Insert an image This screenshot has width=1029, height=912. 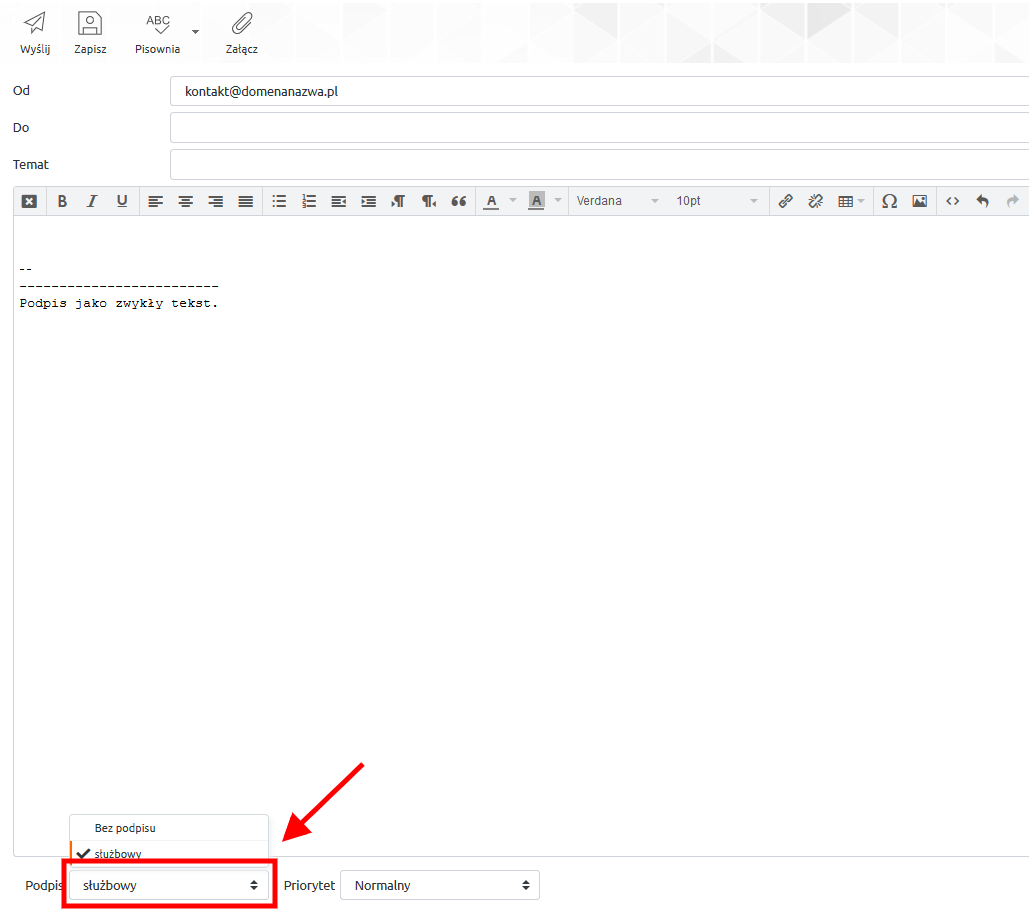(x=920, y=201)
